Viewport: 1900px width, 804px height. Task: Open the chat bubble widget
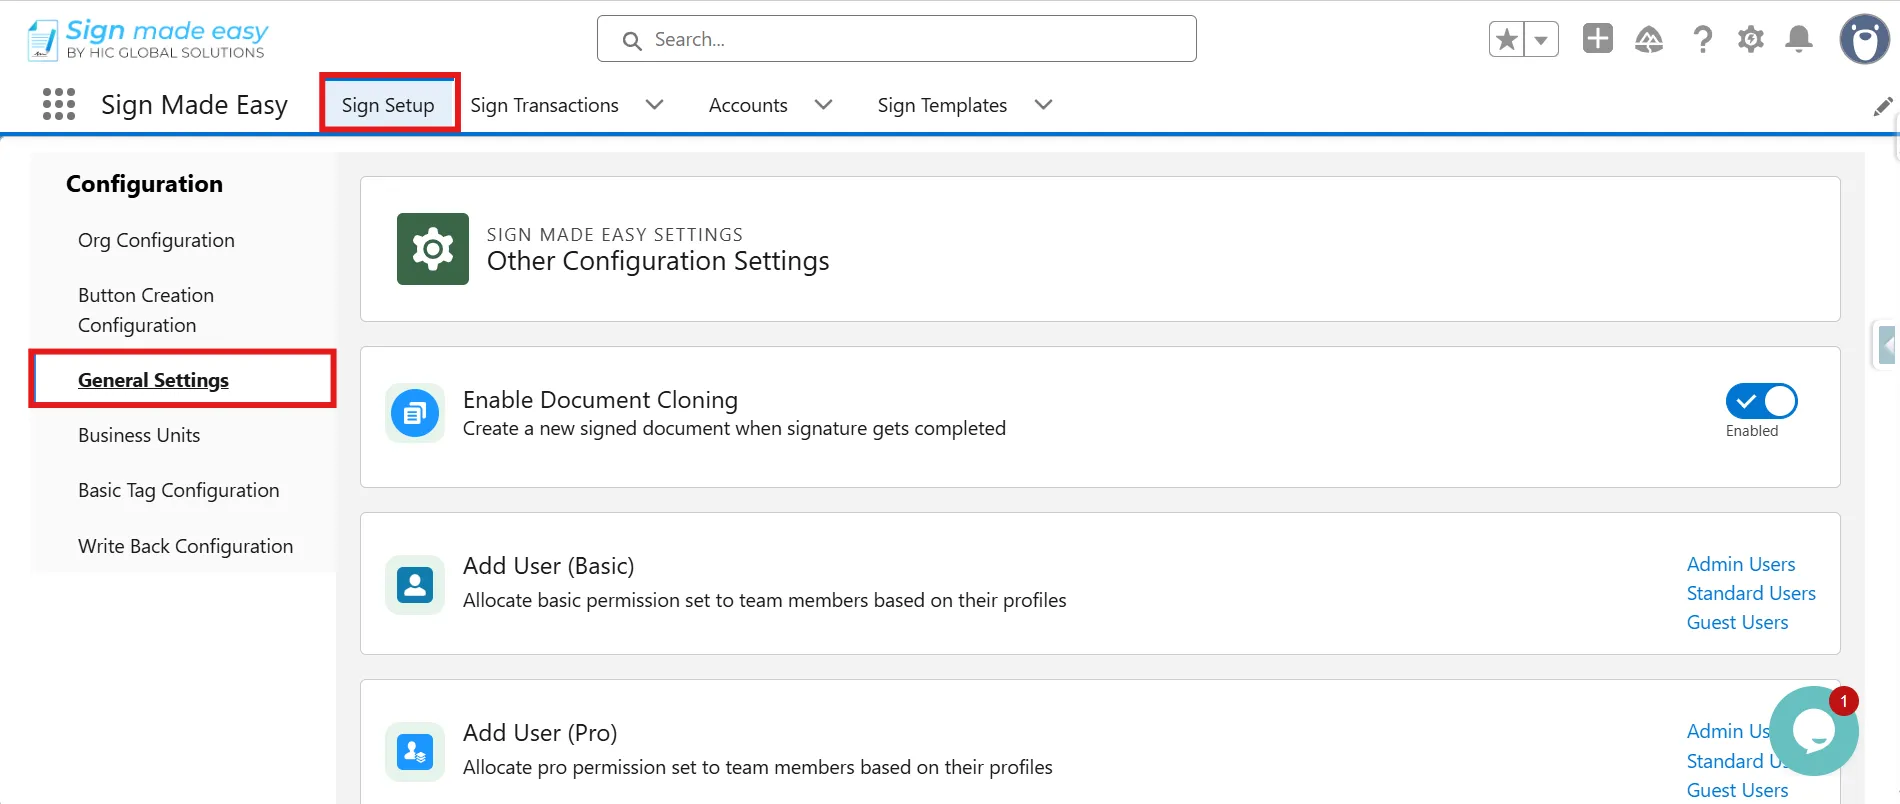(1814, 731)
